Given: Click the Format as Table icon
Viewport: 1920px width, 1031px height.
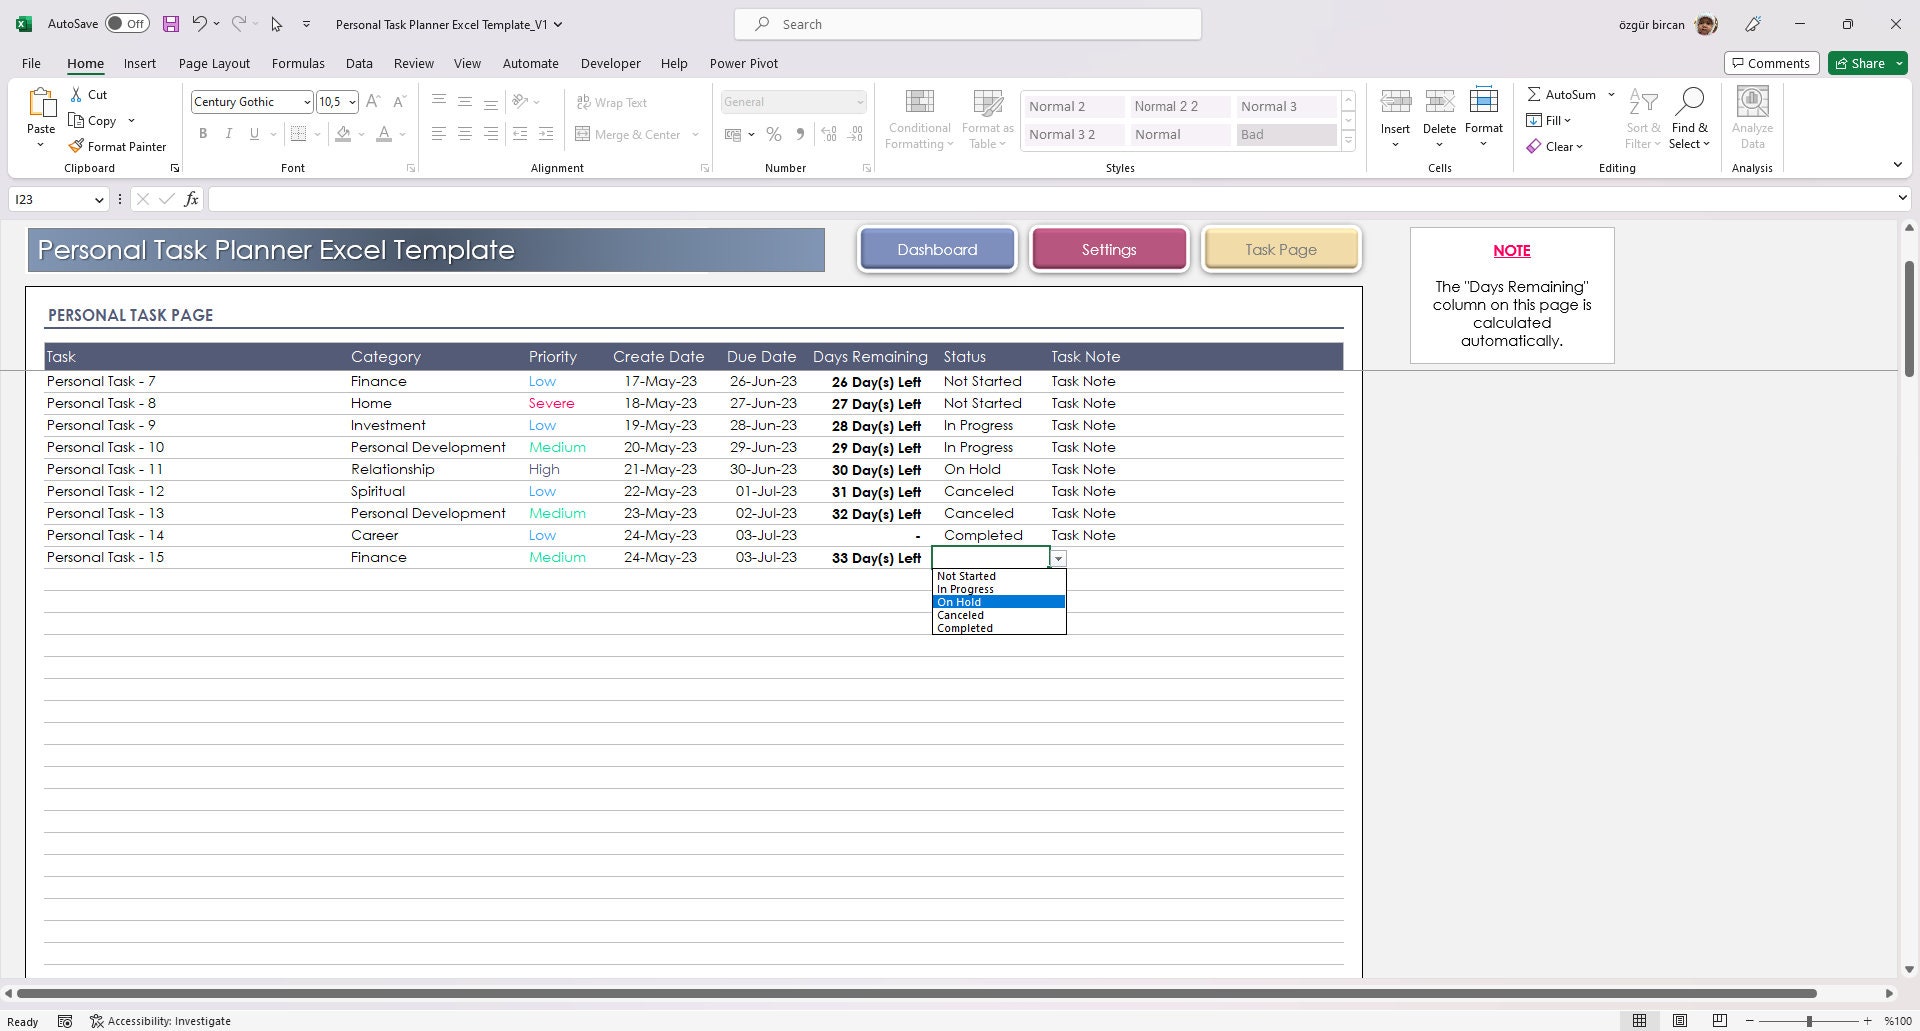Looking at the screenshot, I should 988,102.
